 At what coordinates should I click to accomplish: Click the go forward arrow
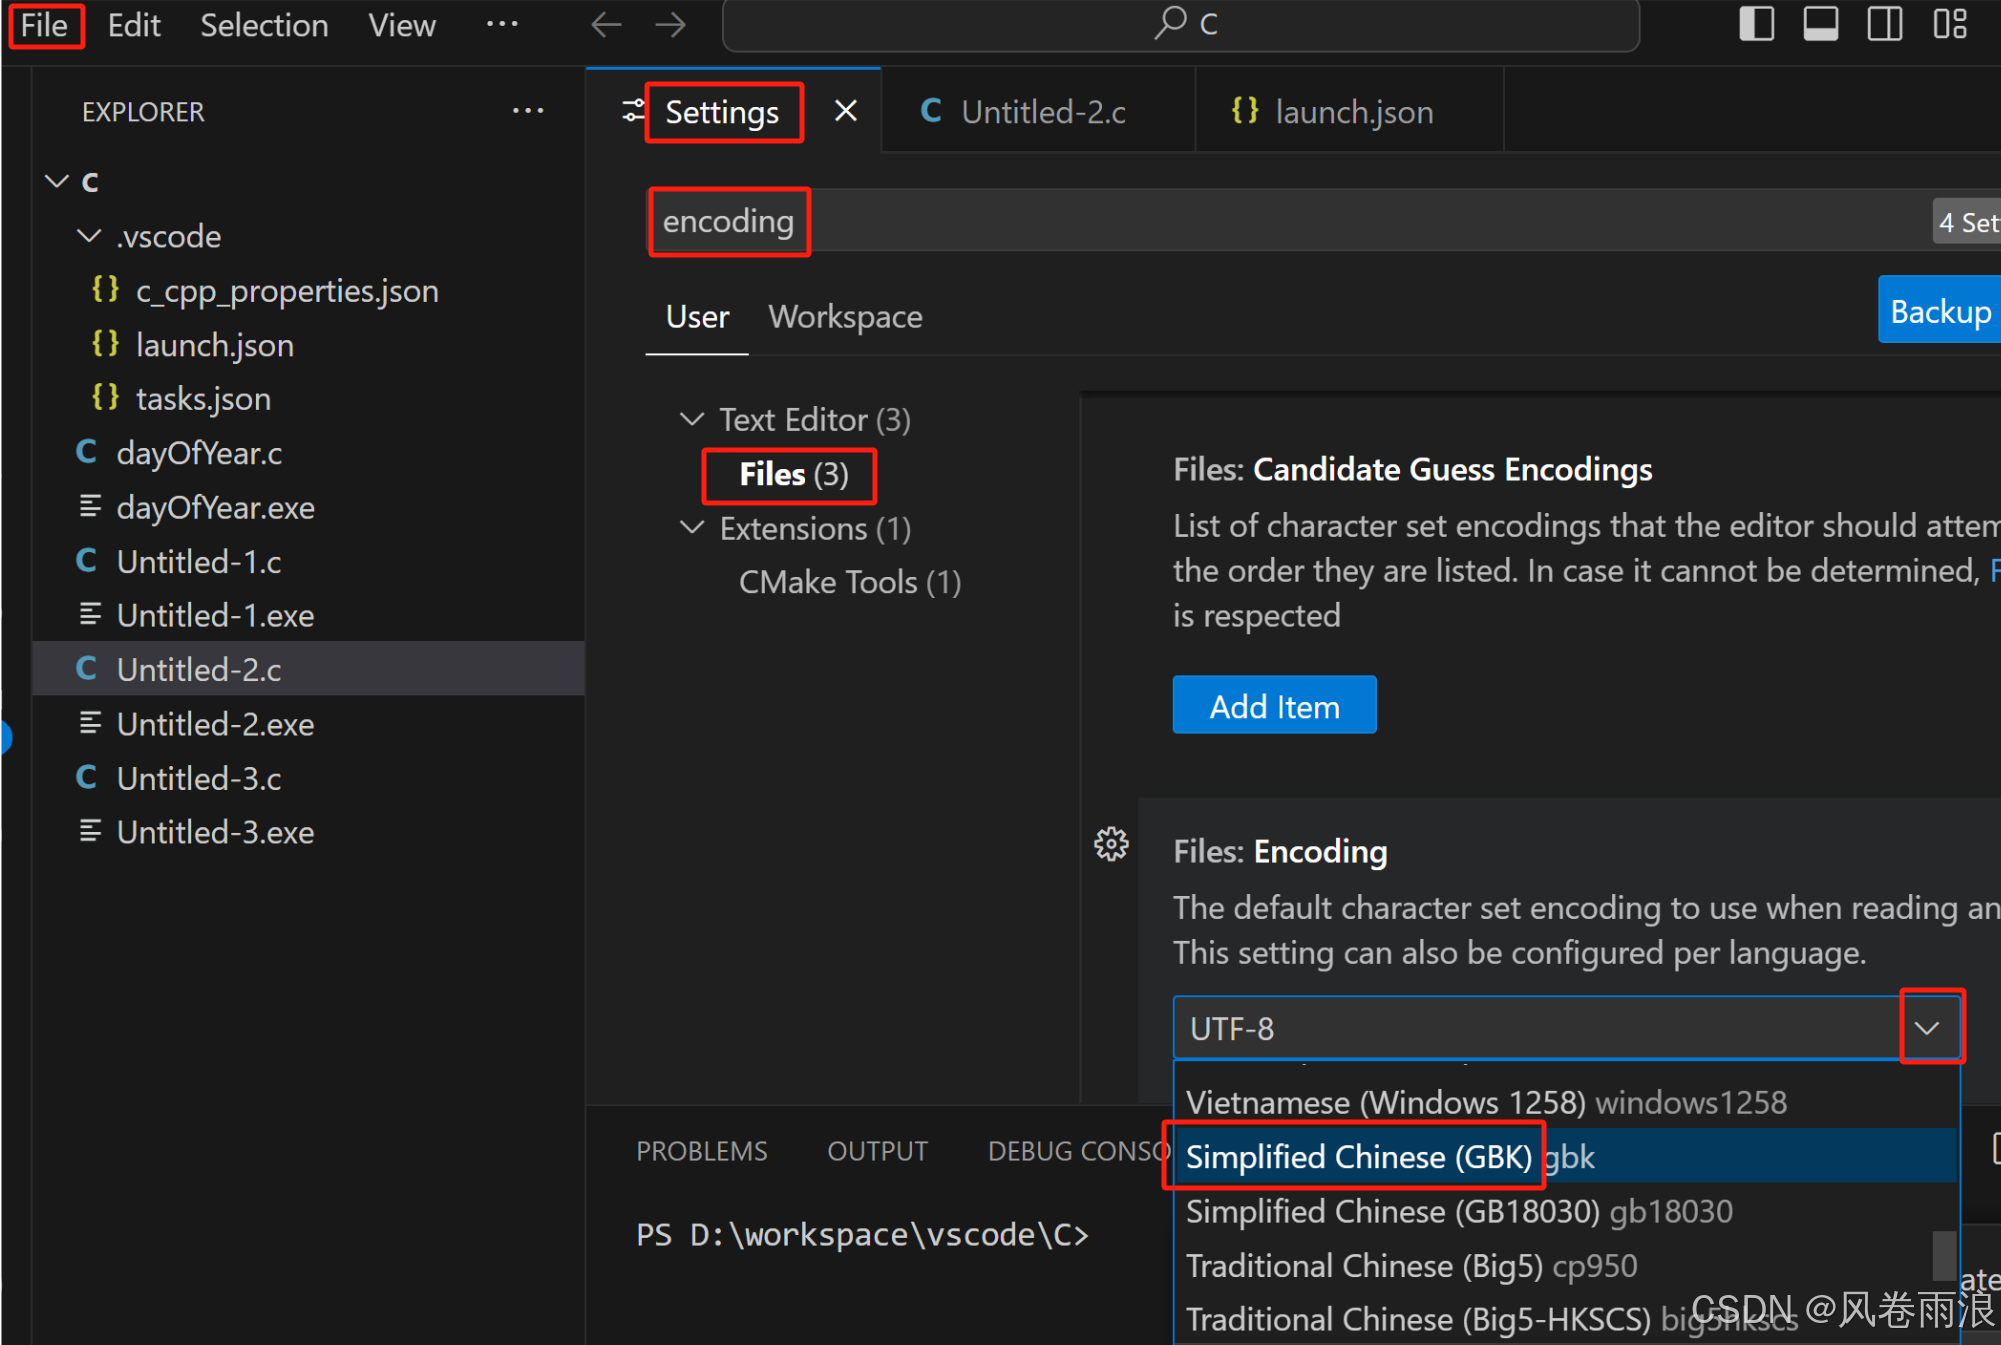pyautogui.click(x=670, y=25)
